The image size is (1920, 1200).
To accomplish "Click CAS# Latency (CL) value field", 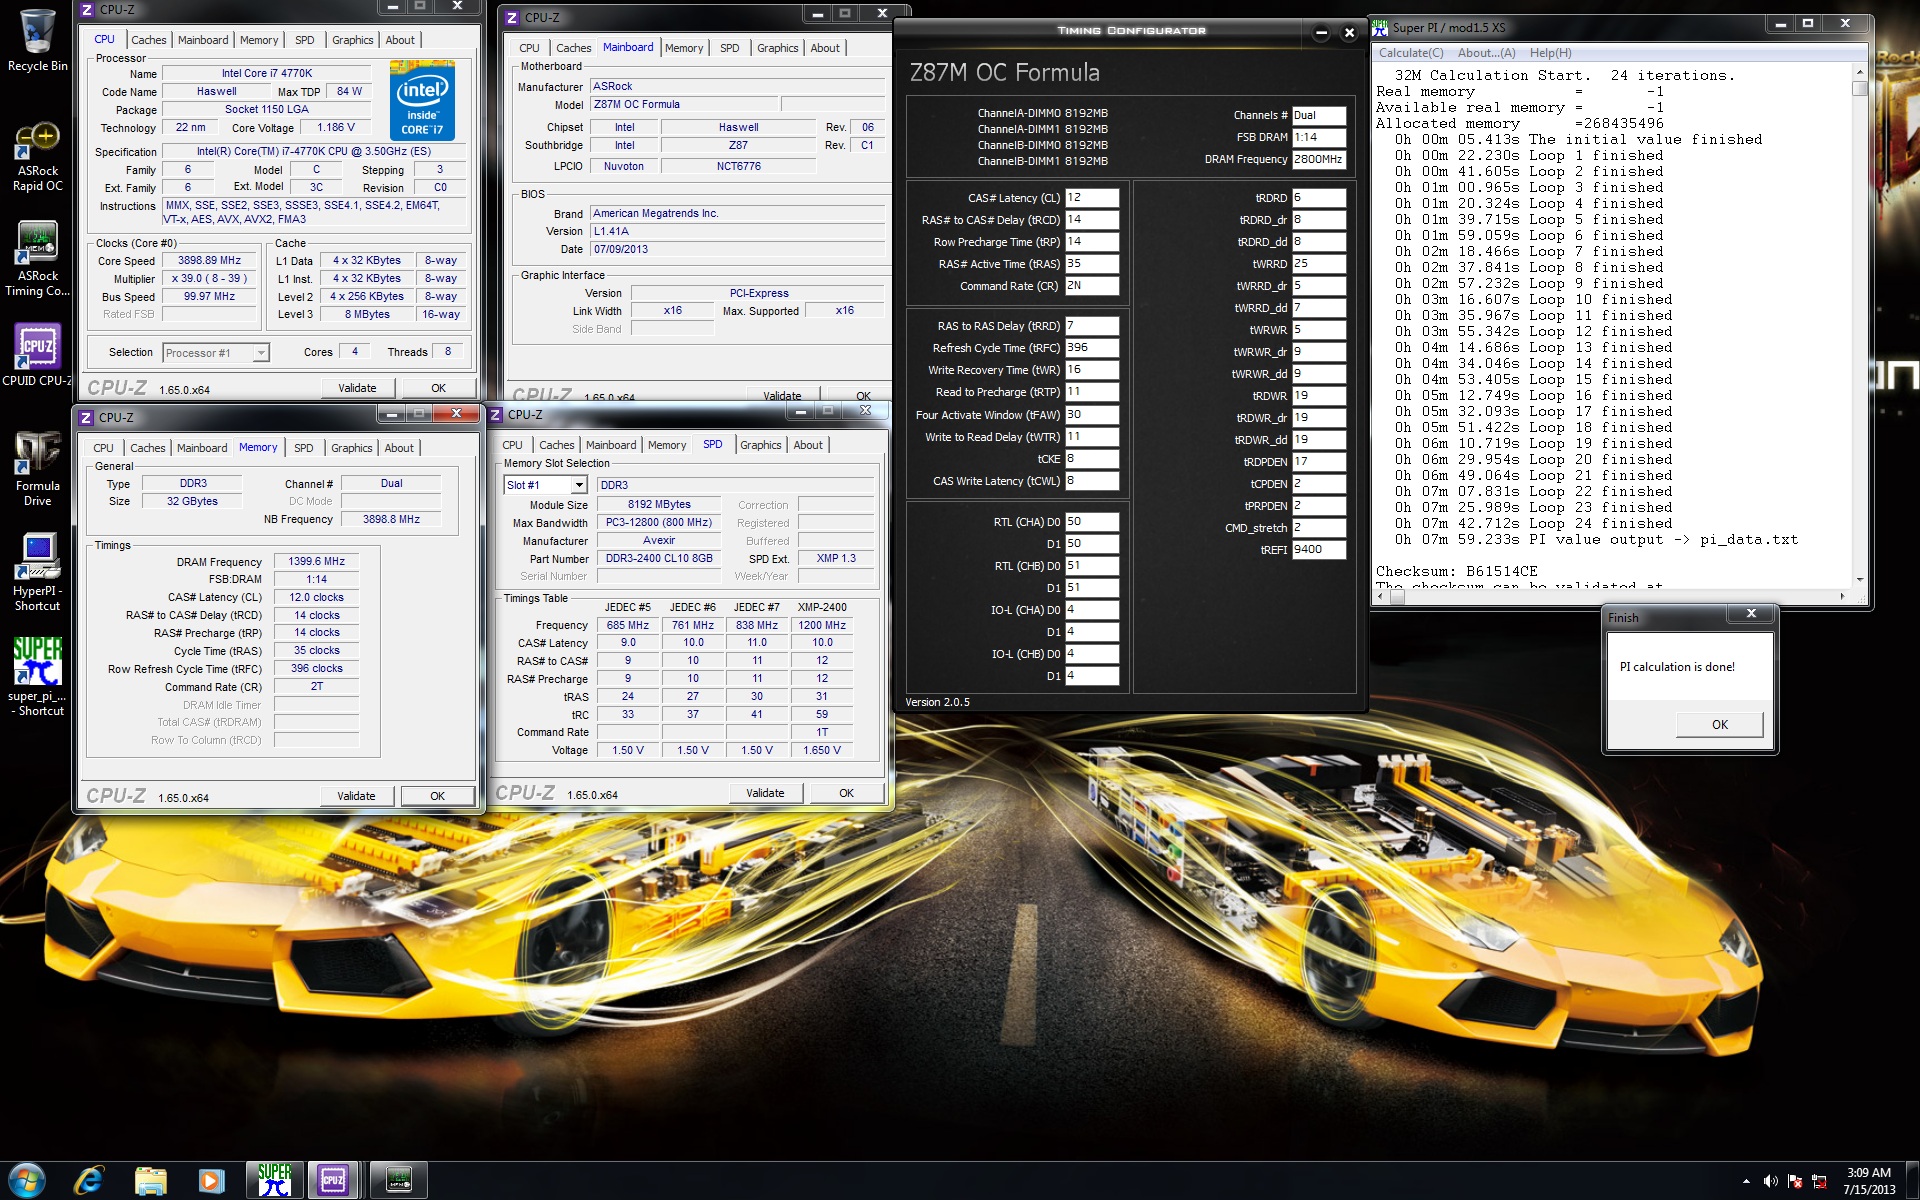I will click(x=1091, y=198).
